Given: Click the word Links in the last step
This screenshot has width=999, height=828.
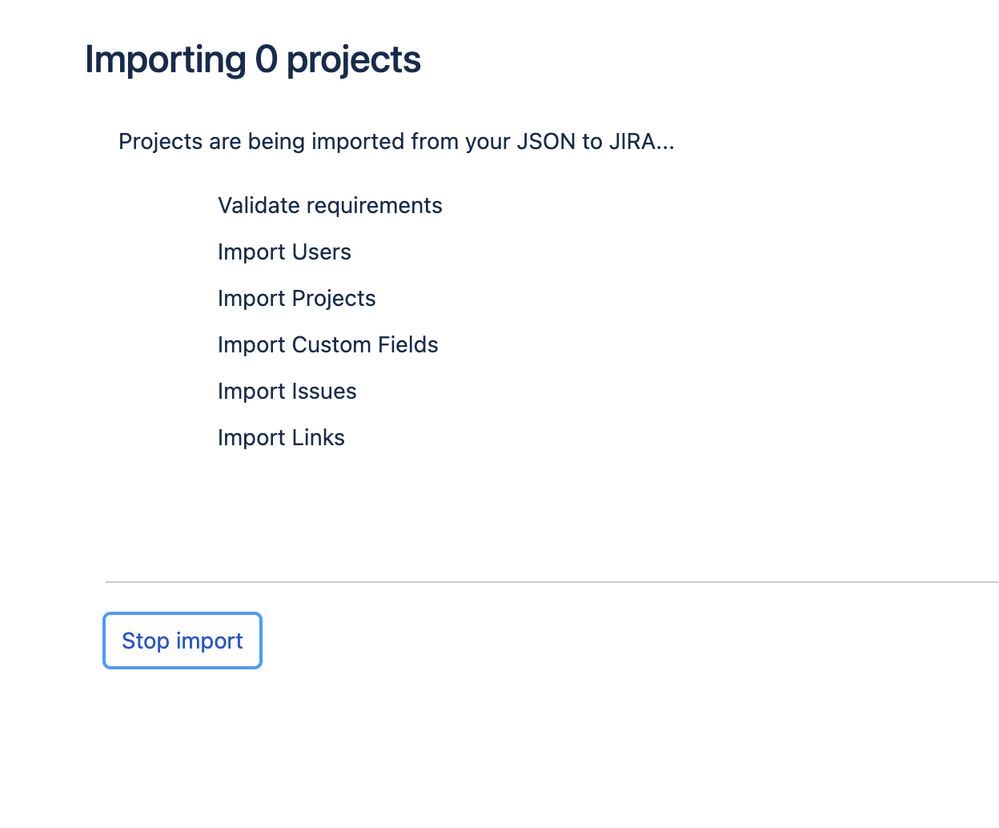Looking at the screenshot, I should 319,438.
